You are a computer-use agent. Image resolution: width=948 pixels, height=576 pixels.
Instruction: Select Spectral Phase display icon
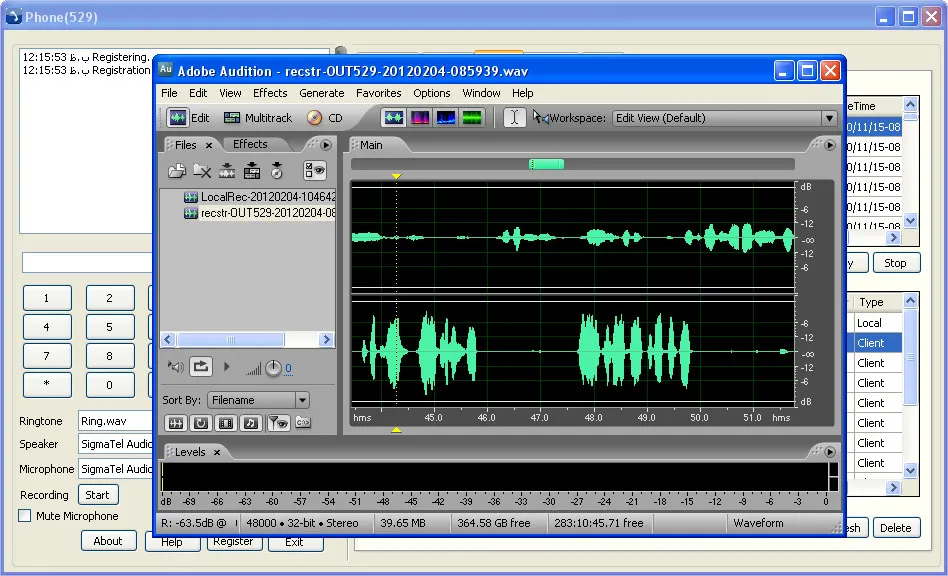pyautogui.click(x=472, y=118)
